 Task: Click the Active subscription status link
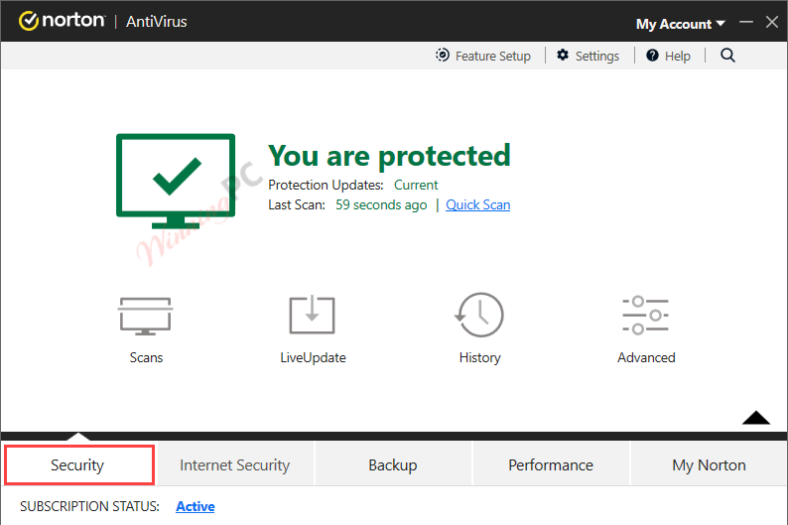click(195, 506)
